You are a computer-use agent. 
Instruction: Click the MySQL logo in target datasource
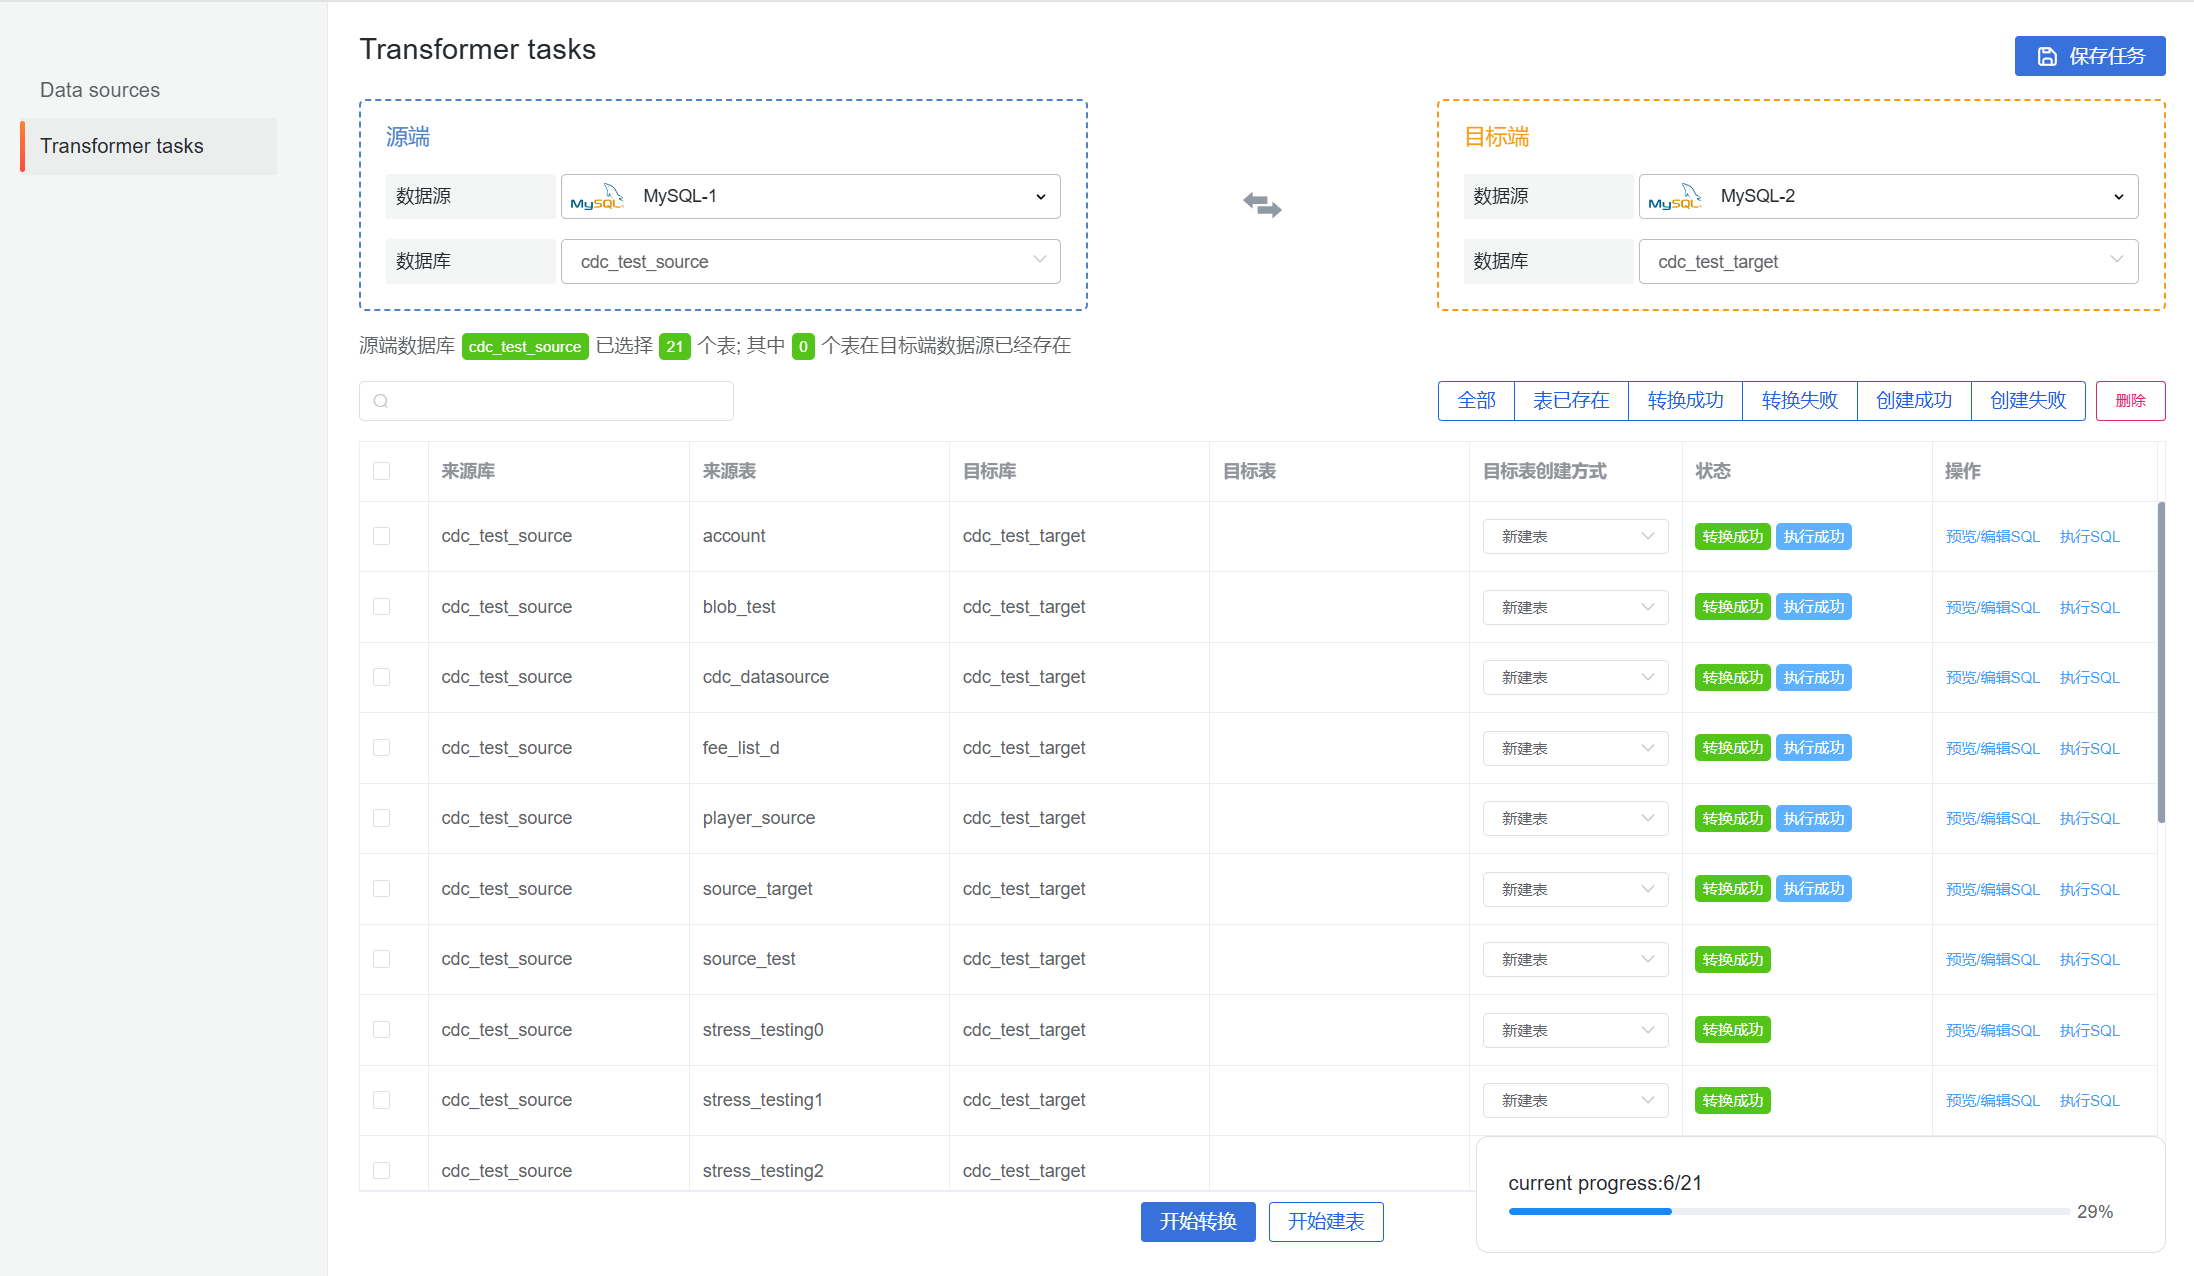[x=1674, y=197]
